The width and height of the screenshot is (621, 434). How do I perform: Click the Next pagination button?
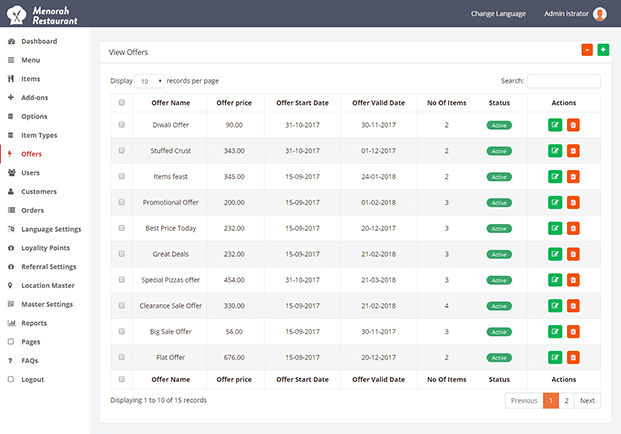[587, 401]
